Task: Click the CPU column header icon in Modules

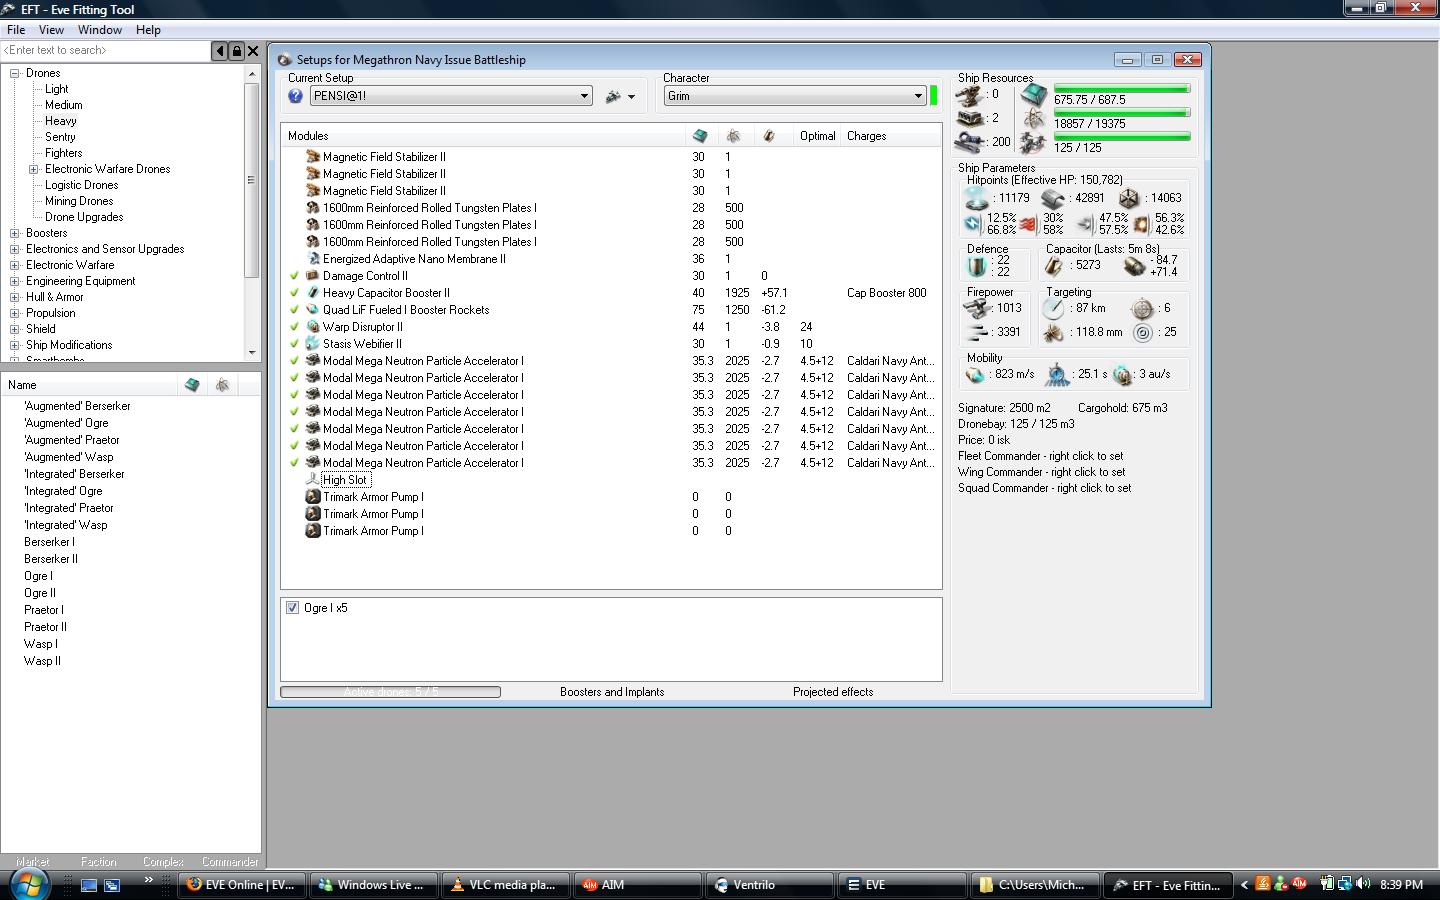Action: click(700, 136)
